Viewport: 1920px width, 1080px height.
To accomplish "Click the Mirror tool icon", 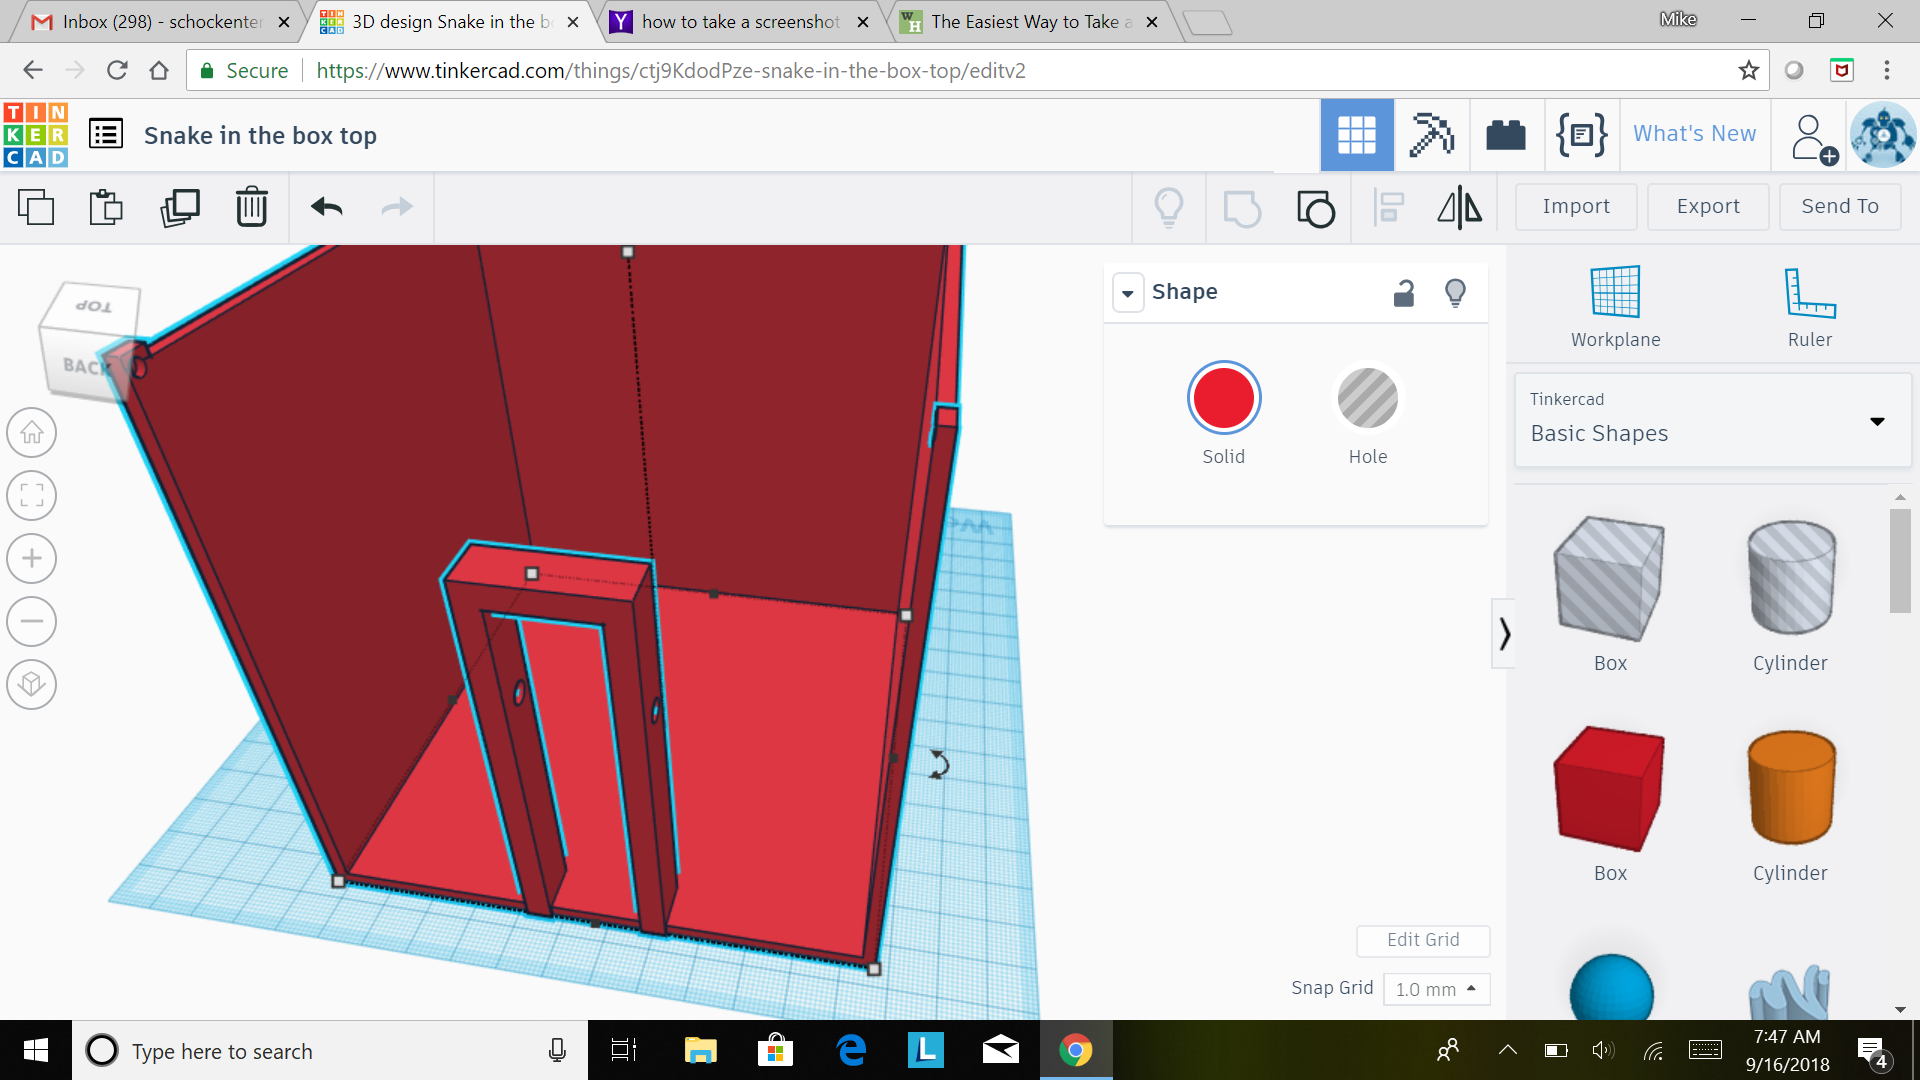I will (x=1460, y=206).
